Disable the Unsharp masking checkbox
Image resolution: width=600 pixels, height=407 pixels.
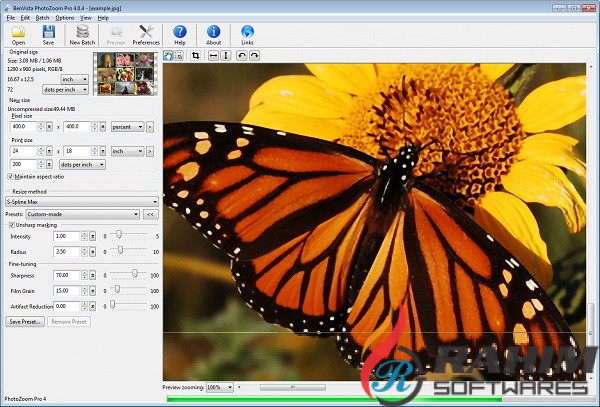(11, 225)
